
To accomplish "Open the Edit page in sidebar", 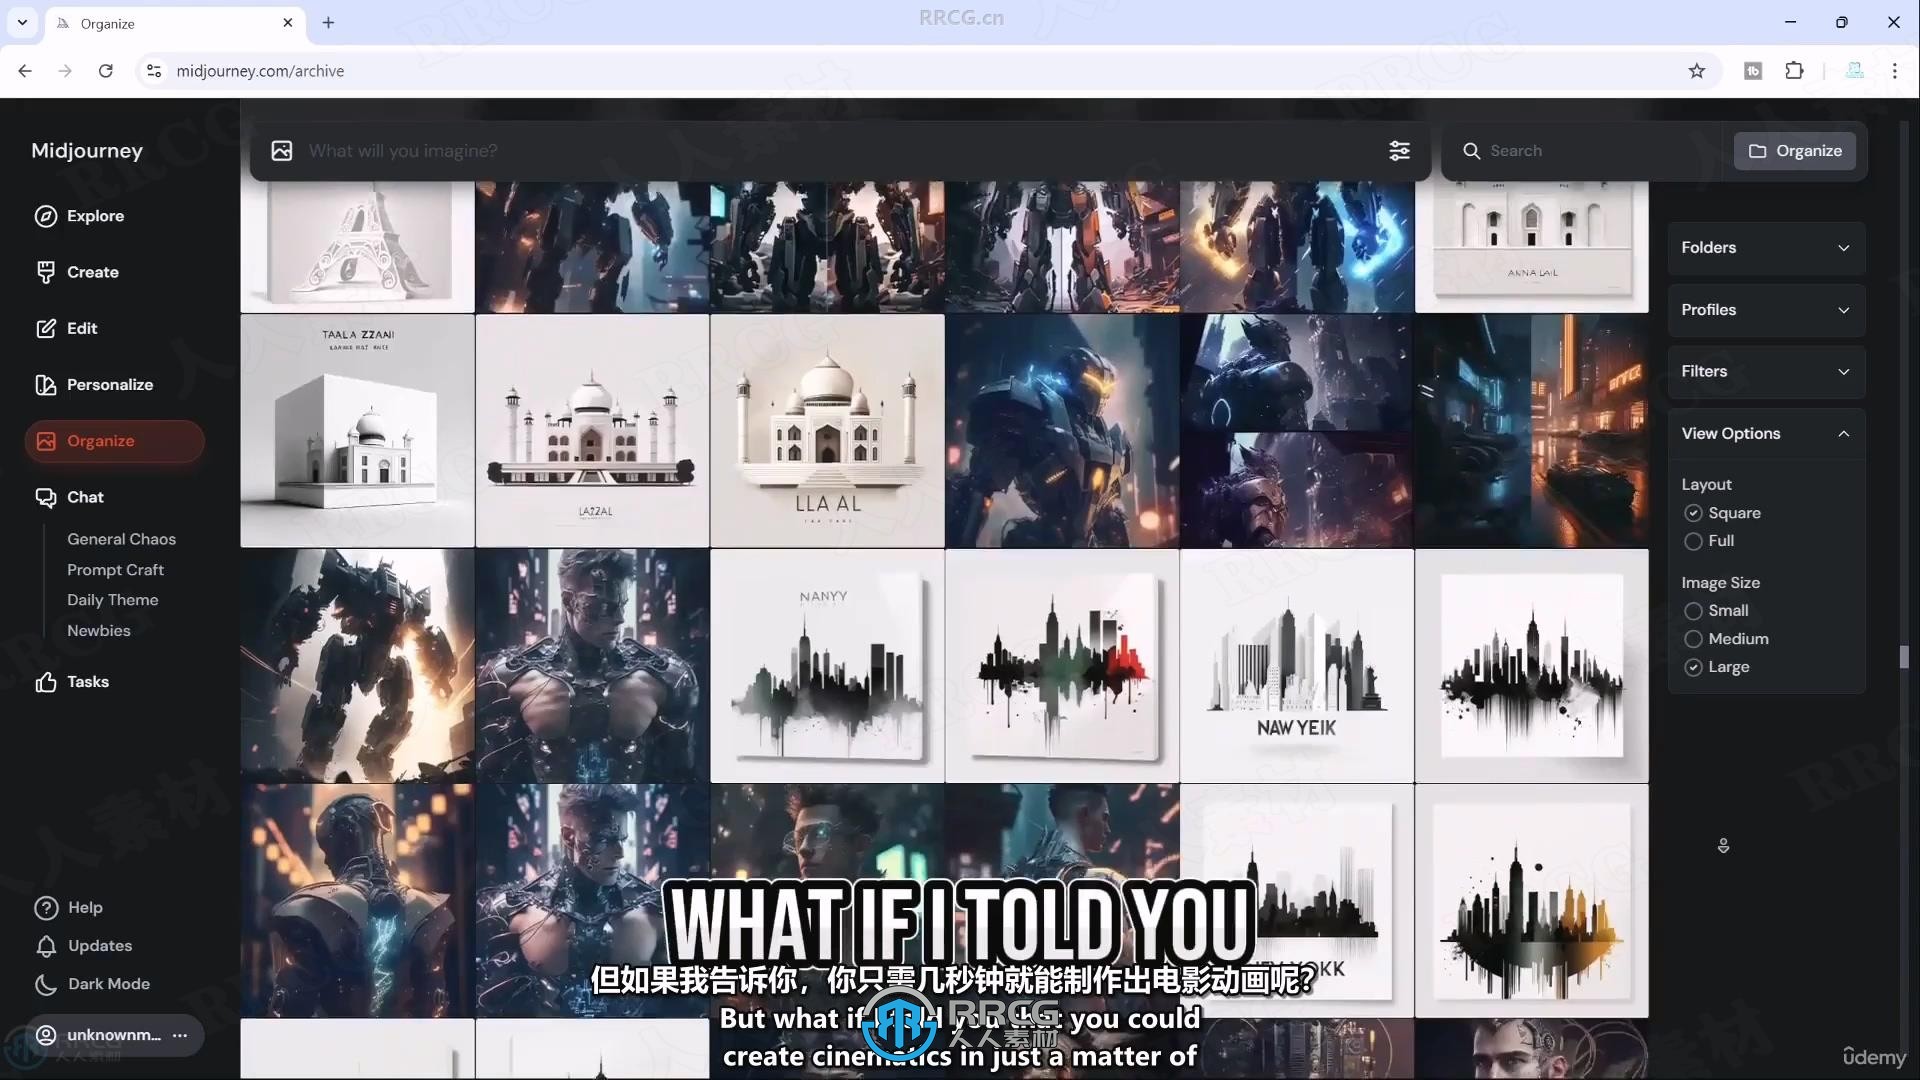I will [67, 328].
